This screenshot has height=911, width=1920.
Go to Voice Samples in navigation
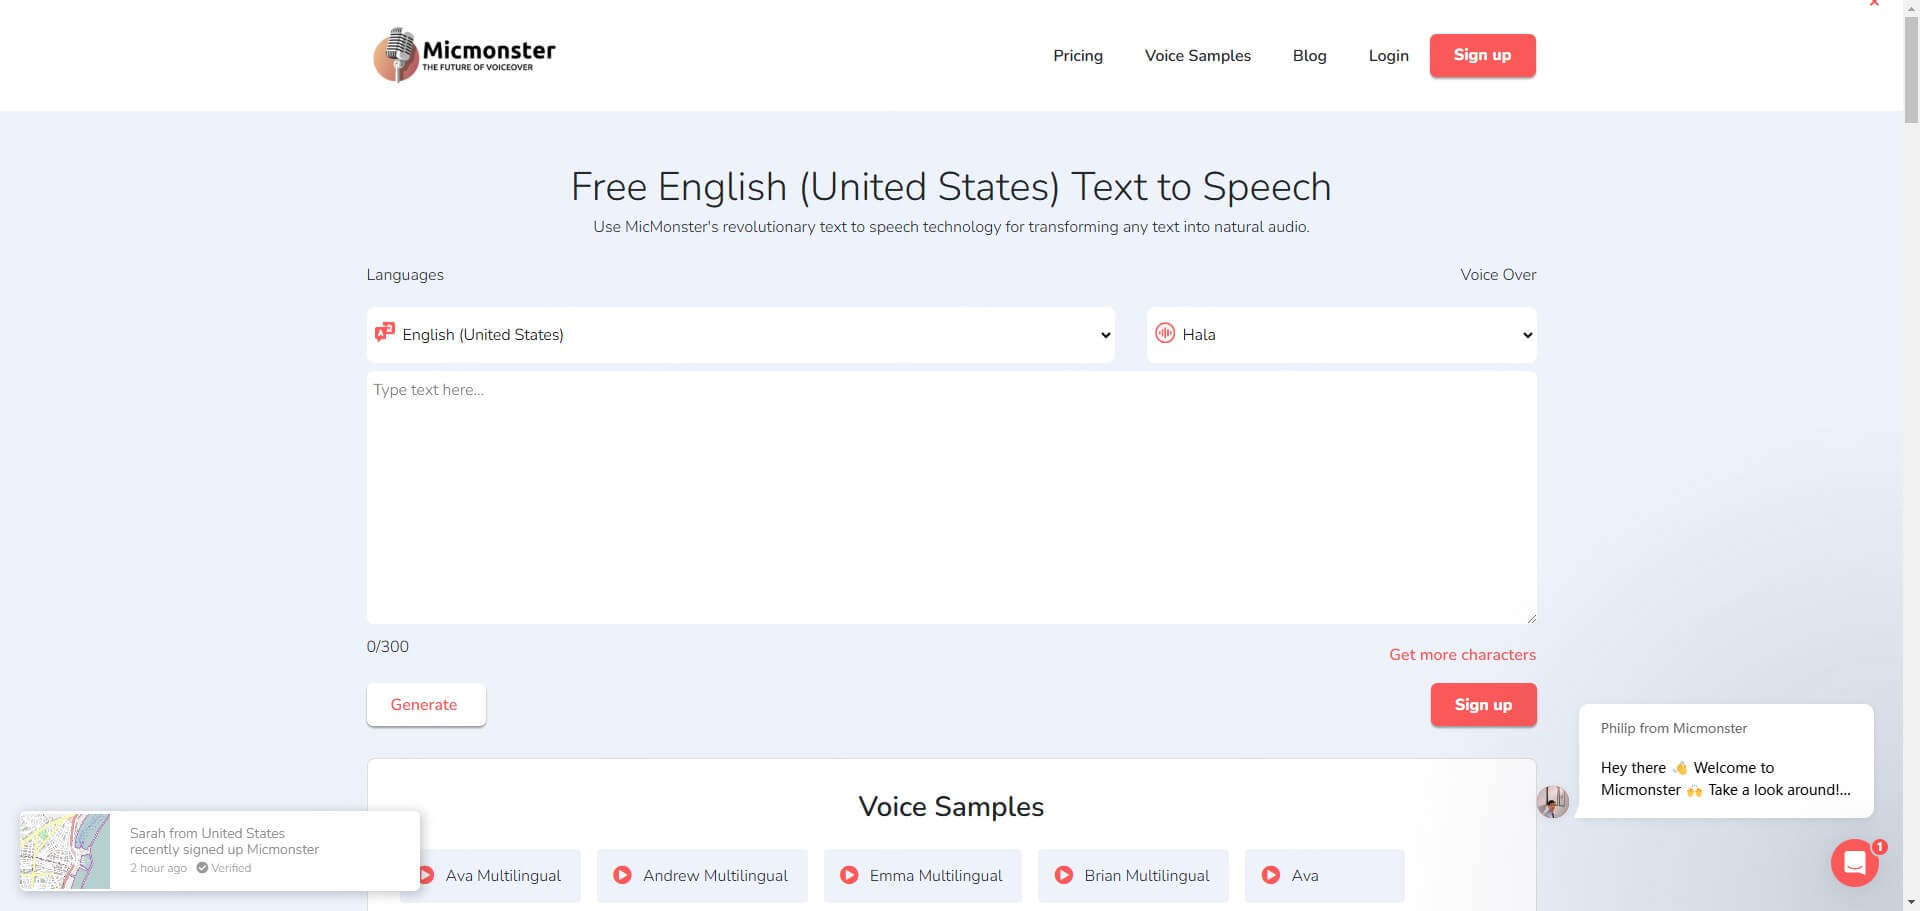(x=1198, y=56)
